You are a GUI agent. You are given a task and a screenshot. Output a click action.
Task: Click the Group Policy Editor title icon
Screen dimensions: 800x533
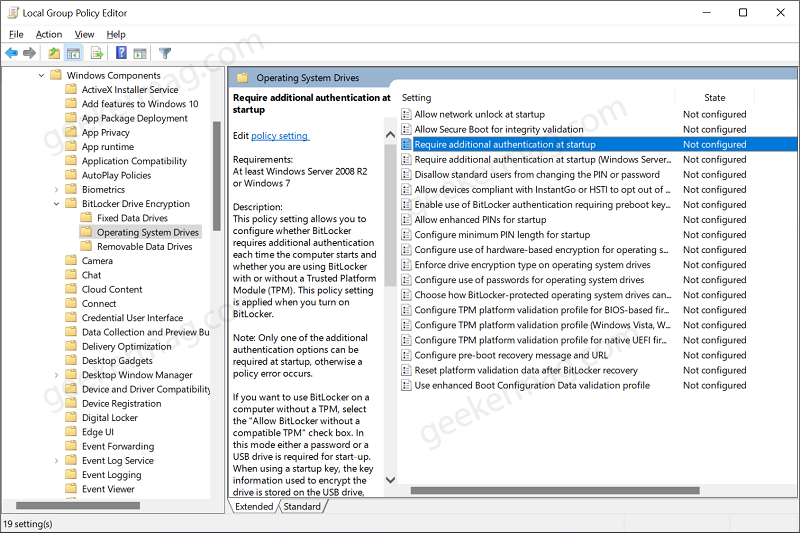coord(13,13)
